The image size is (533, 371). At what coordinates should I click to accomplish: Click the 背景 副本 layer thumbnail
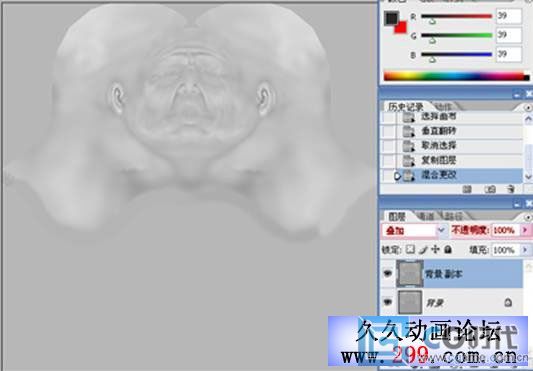click(410, 274)
